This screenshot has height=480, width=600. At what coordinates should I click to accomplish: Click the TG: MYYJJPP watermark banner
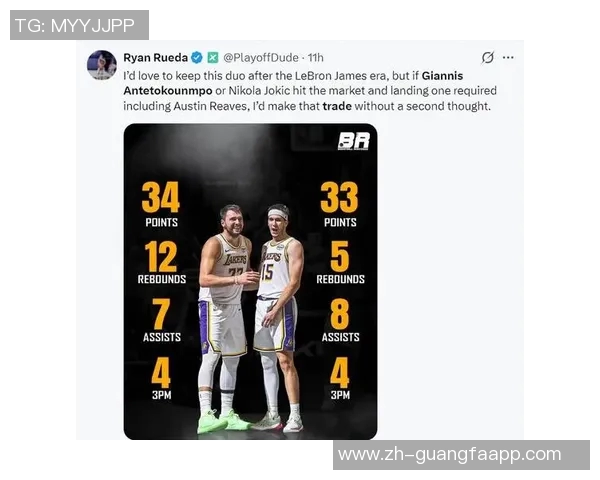[x=79, y=25]
